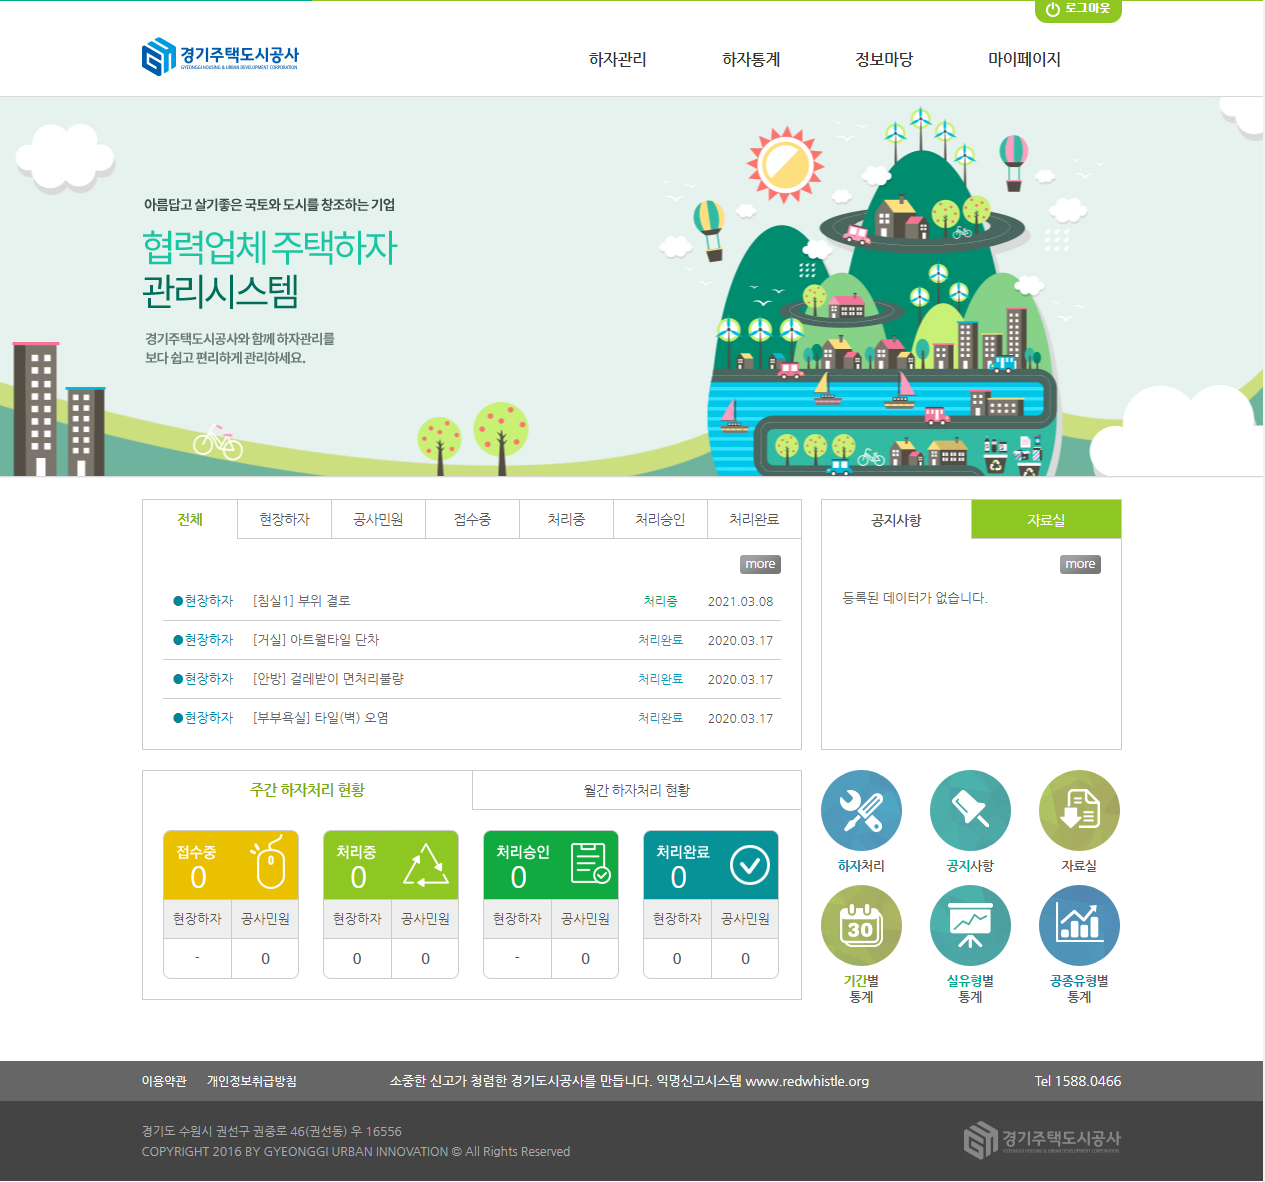Open the 마이페이지 menu
The image size is (1265, 1182).
1024,60
